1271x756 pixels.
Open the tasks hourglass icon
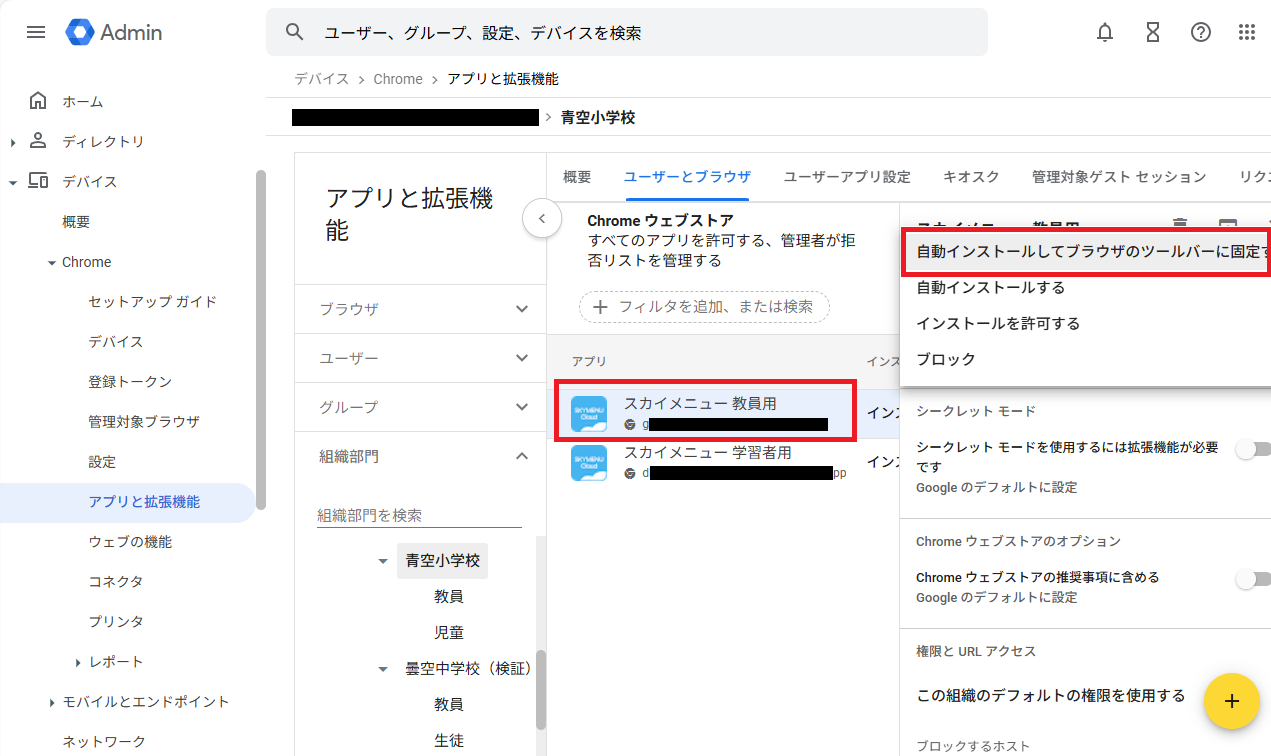pyautogui.click(x=1153, y=32)
